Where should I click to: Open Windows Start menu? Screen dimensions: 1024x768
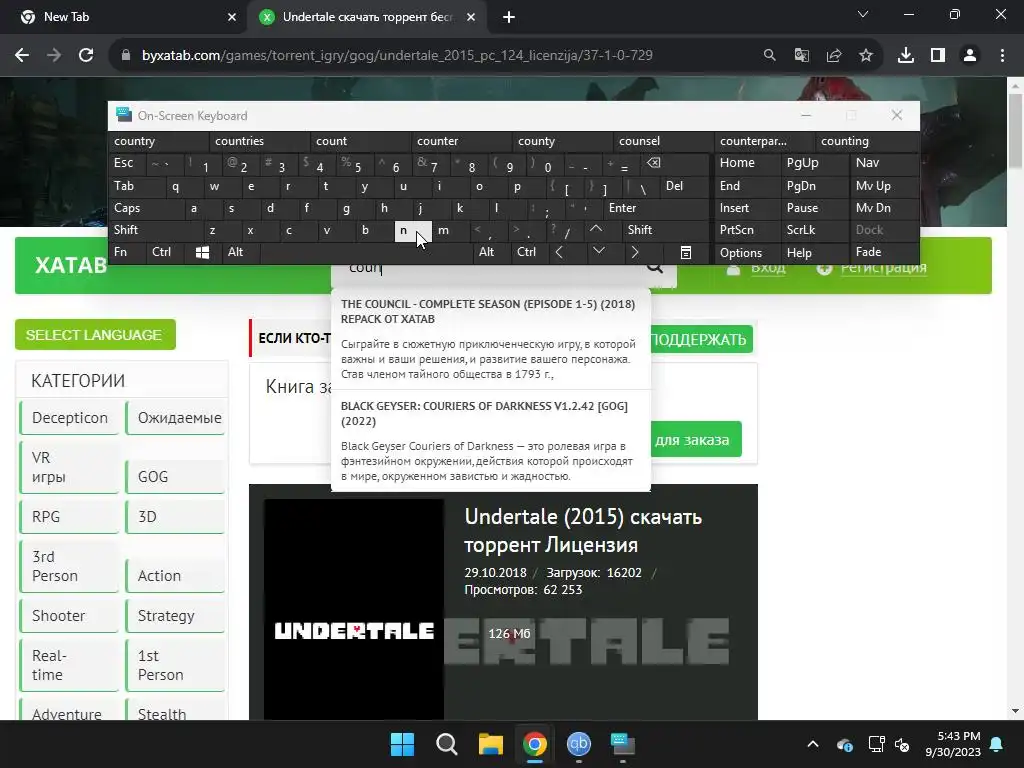tap(402, 744)
